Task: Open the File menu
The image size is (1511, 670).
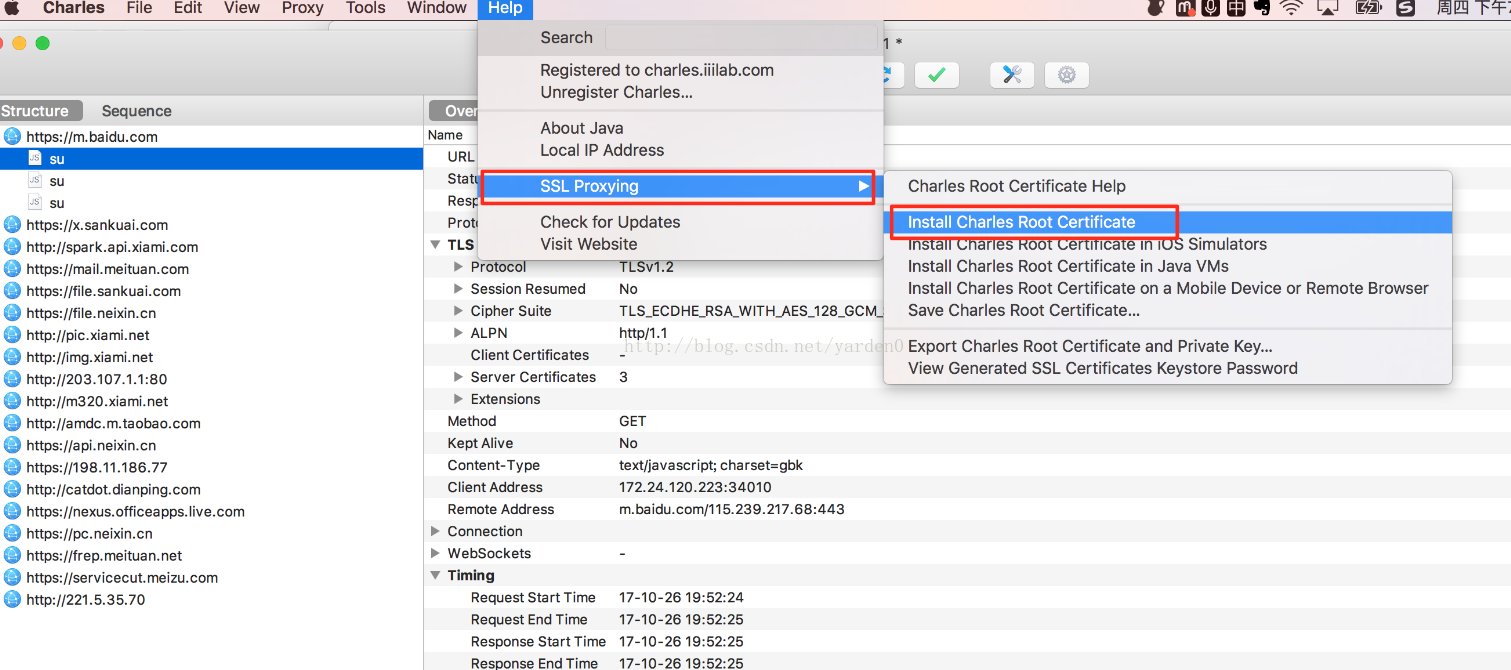Action: (139, 8)
